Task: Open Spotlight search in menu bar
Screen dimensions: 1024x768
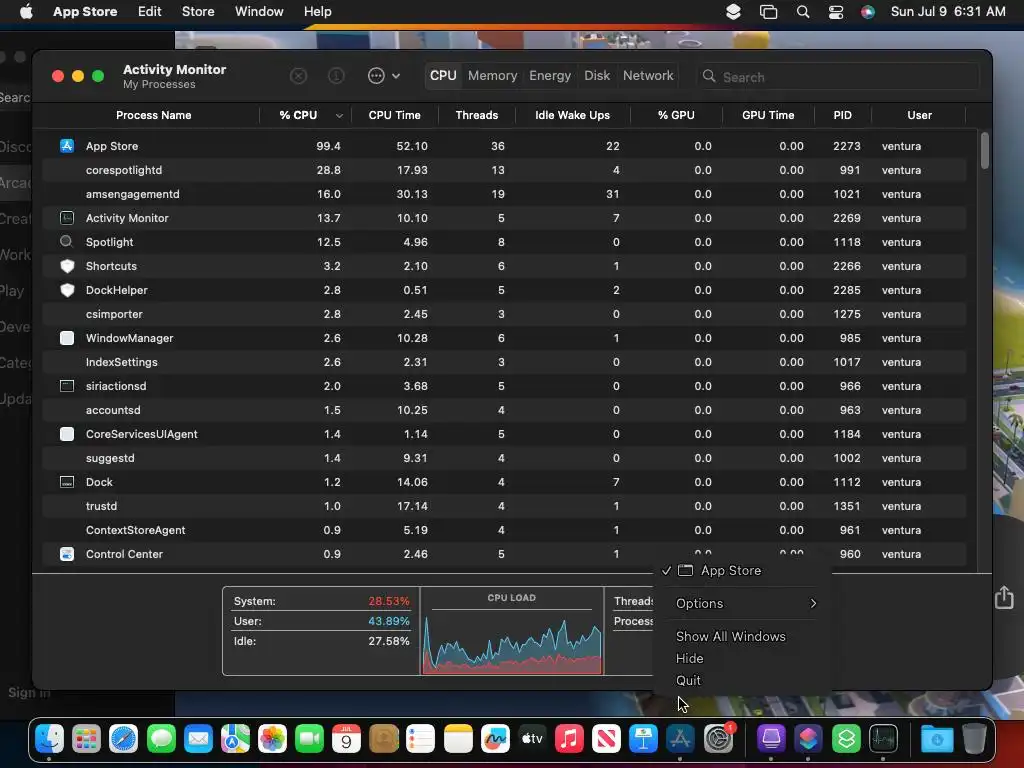Action: (803, 12)
